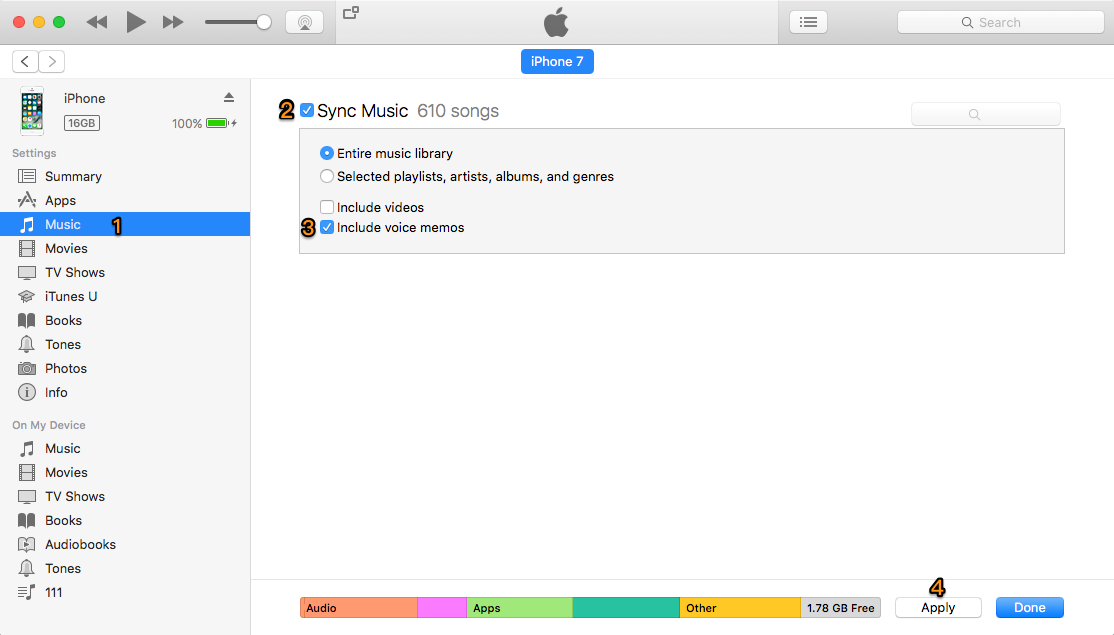Open iTunes U in sidebar

(125, 296)
